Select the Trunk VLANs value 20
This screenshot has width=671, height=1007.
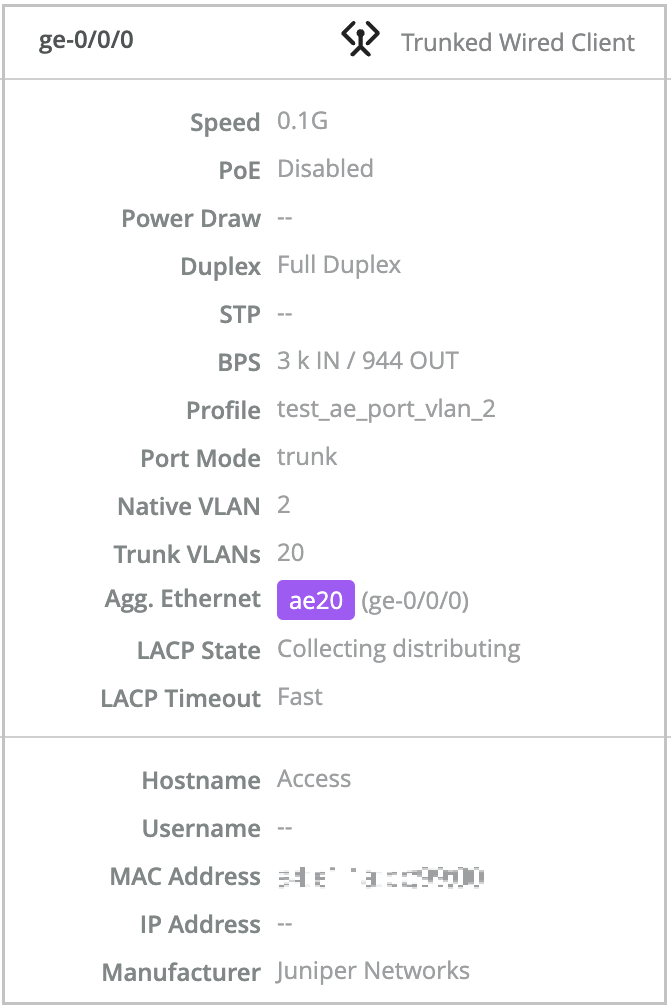click(x=290, y=553)
